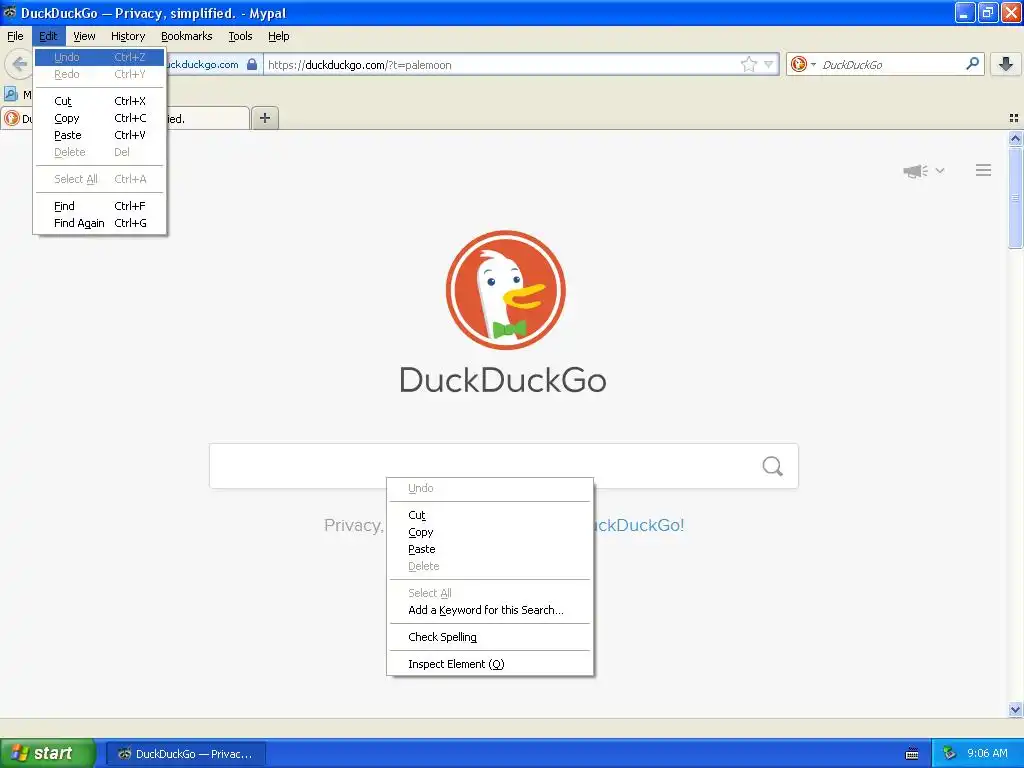The image size is (1024, 768).
Task: Toggle Check Spelling in the context menu
Action: pos(490,637)
